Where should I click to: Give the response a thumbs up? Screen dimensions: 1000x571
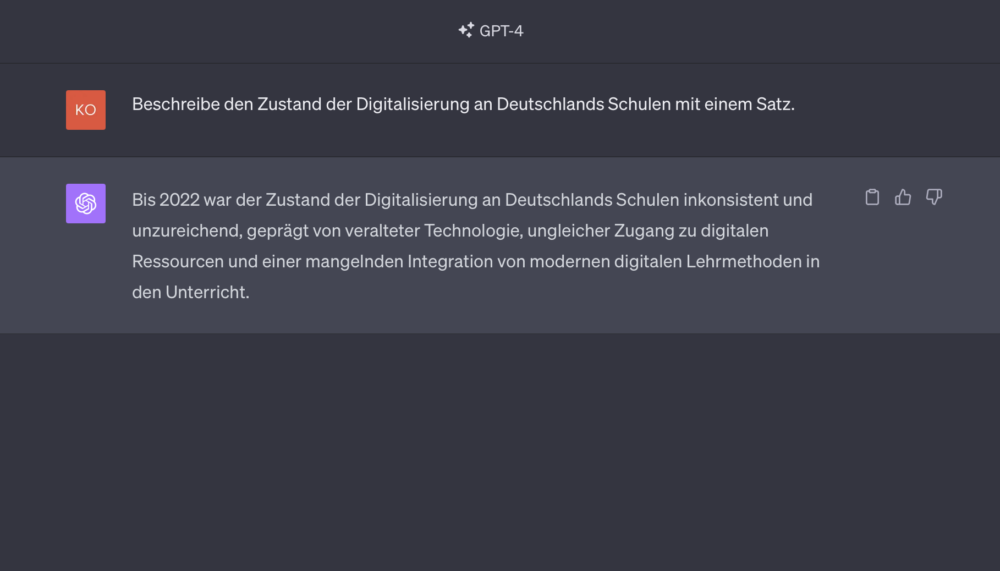[903, 197]
